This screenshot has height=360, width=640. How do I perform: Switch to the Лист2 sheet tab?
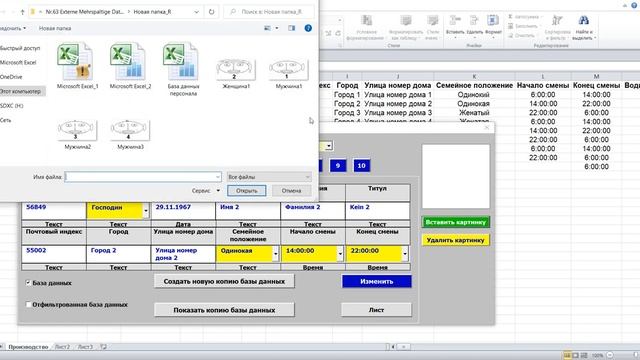pyautogui.click(x=62, y=347)
